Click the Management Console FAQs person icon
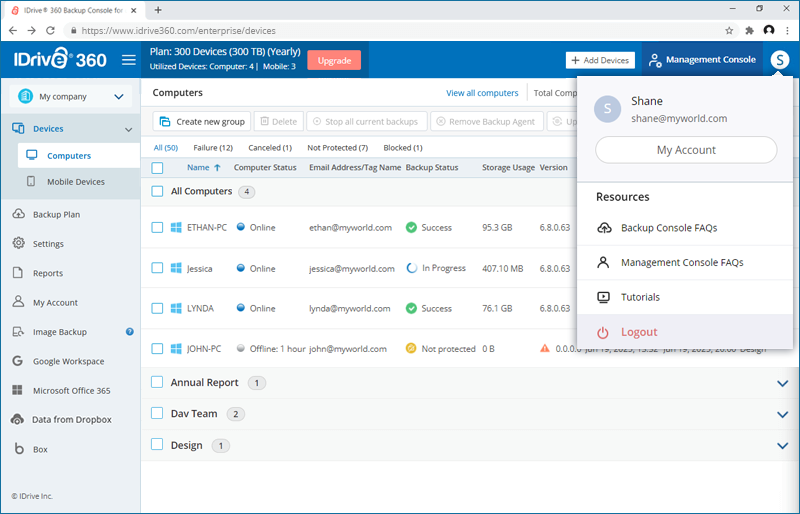The width and height of the screenshot is (800, 514). point(603,262)
